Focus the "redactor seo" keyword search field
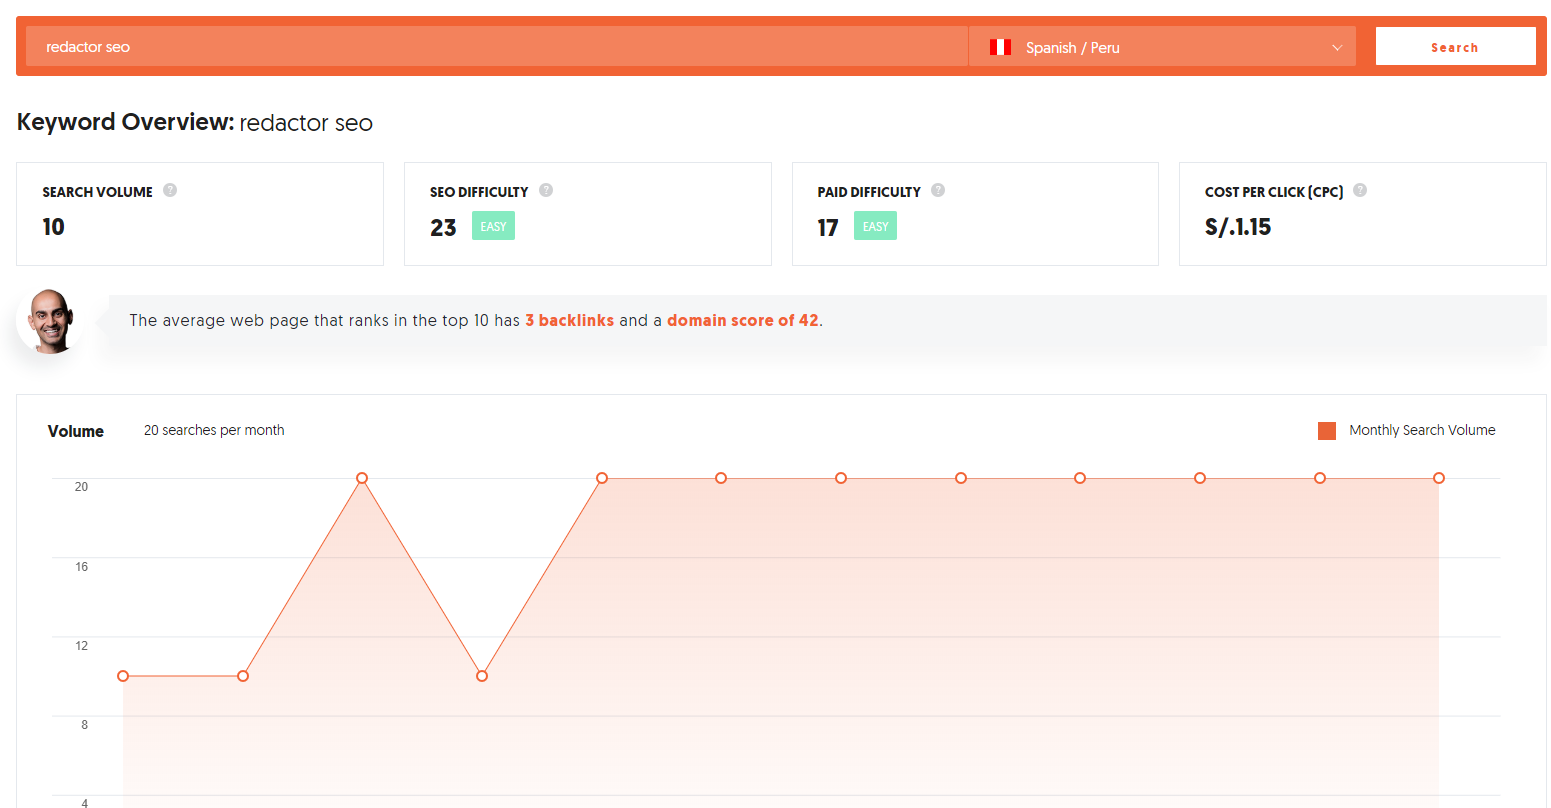The image size is (1551, 808). (x=495, y=47)
